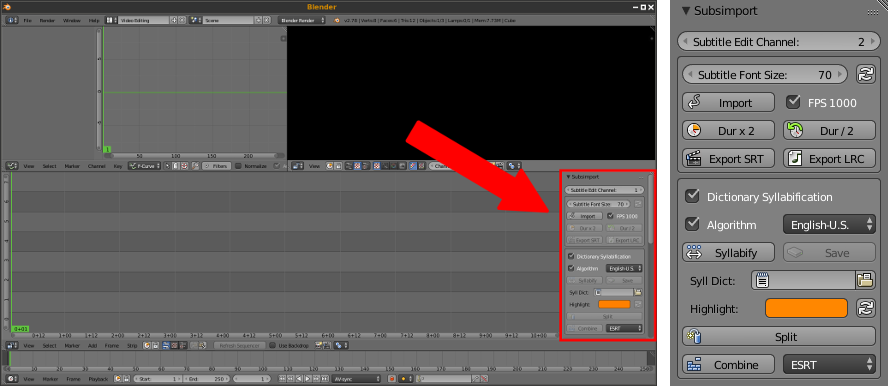The height and width of the screenshot is (386, 888).
Task: Click Syllabify in the enlarged panel
Action: [x=728, y=252]
